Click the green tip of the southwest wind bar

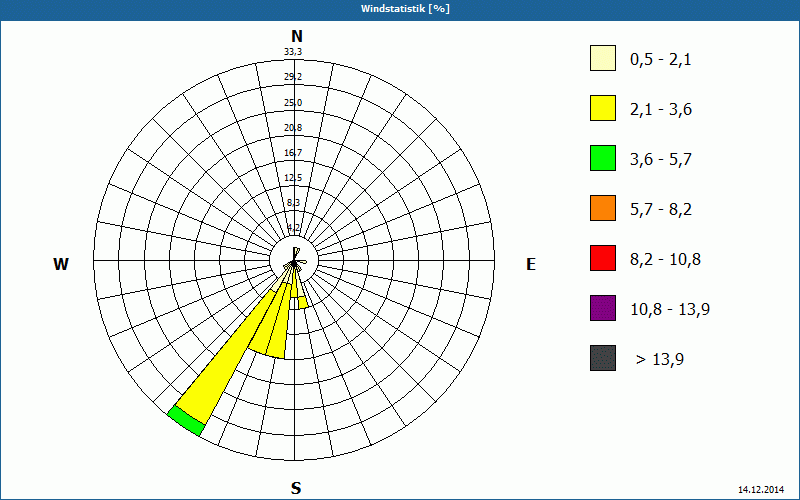pos(186,421)
